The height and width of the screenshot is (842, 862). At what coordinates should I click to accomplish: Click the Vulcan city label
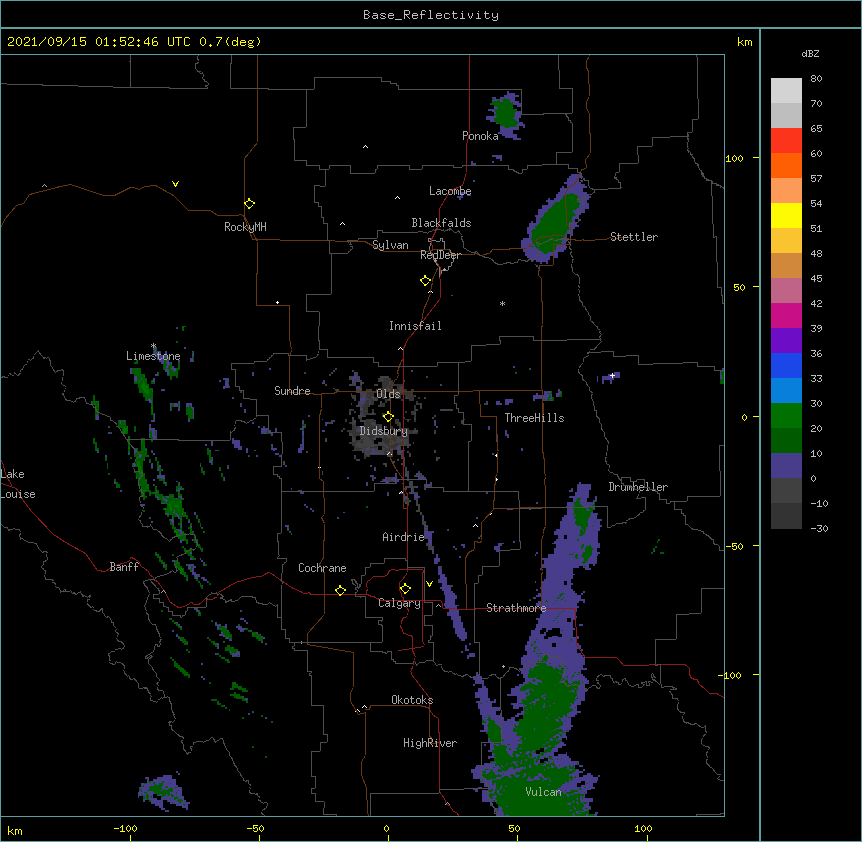(x=544, y=792)
